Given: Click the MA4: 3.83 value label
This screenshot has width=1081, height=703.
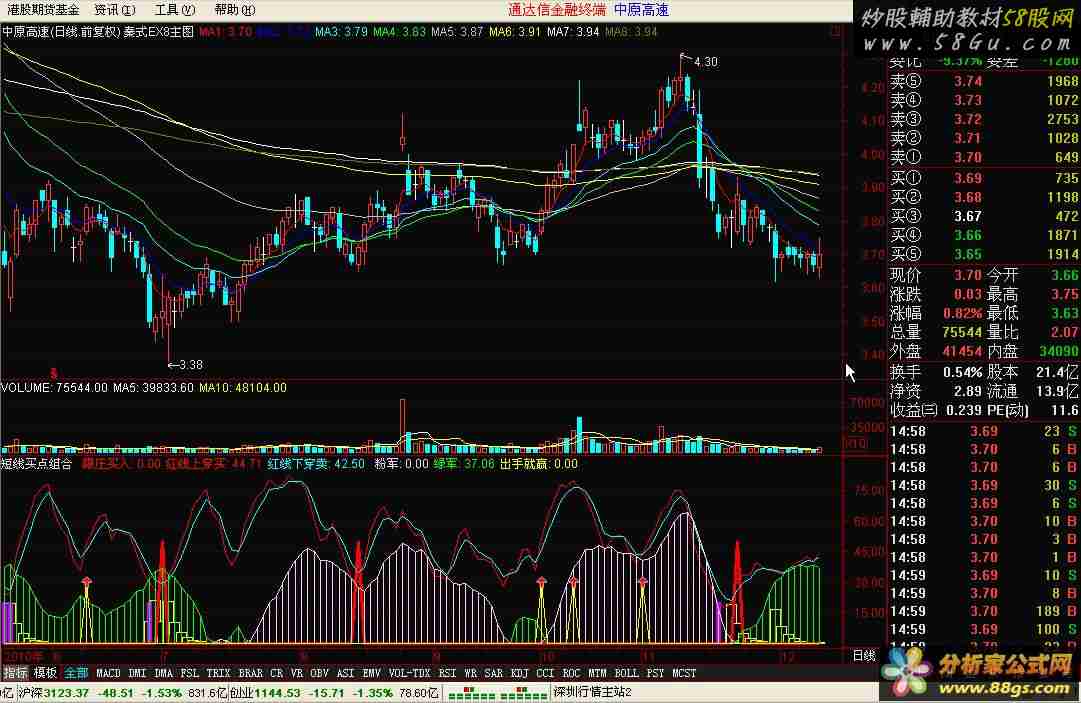Looking at the screenshot, I should click(399, 32).
